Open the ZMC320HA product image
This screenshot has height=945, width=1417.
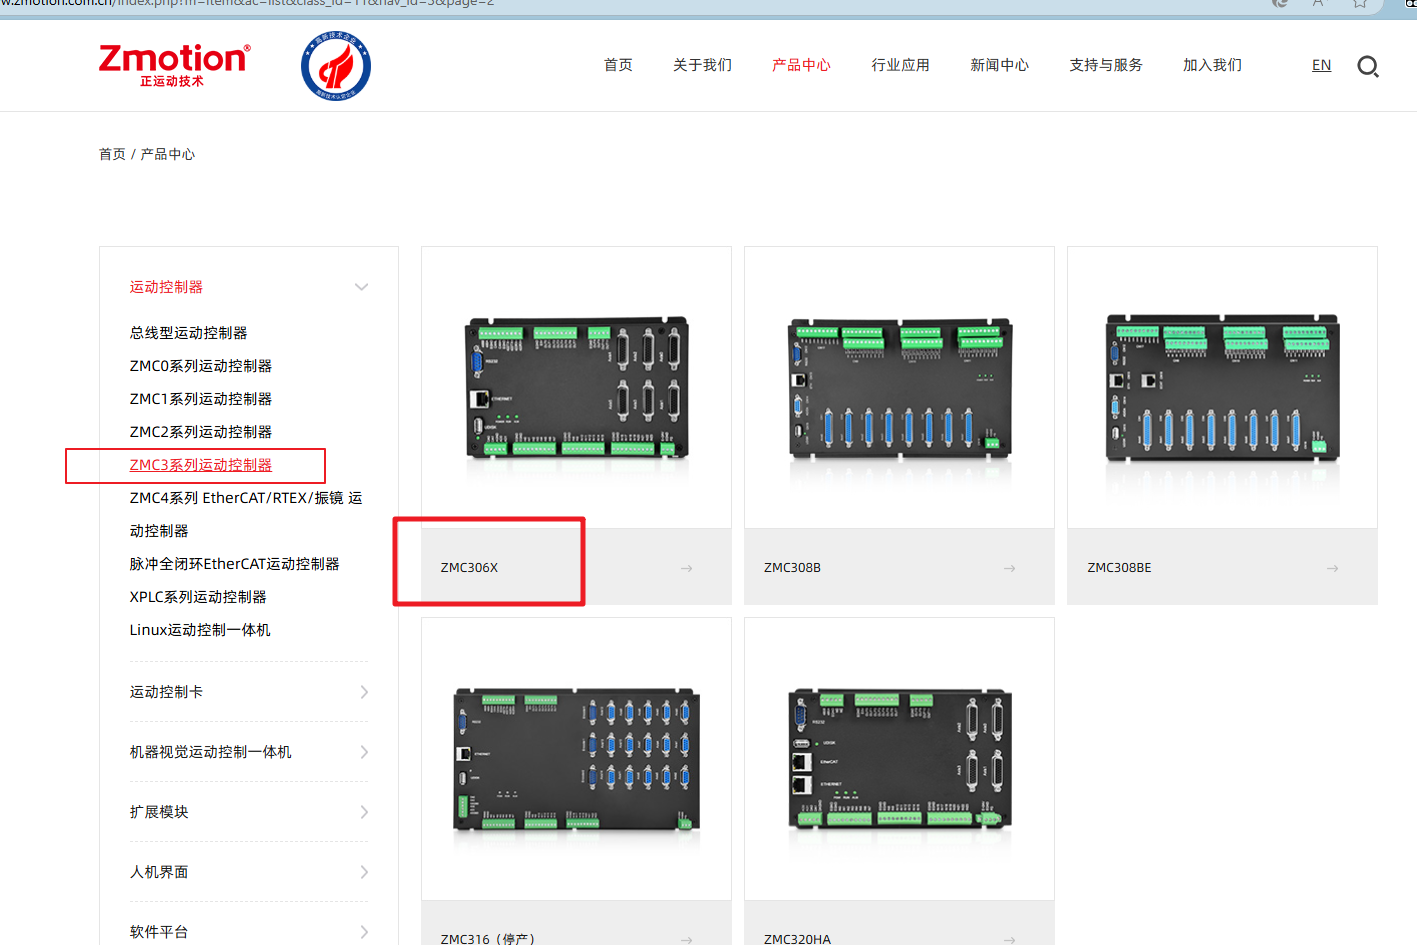click(x=900, y=759)
